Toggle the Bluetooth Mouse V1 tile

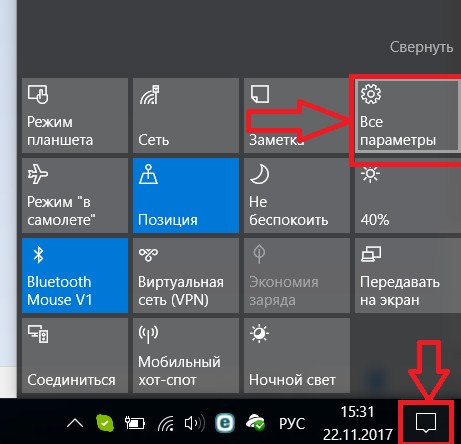coord(75,276)
